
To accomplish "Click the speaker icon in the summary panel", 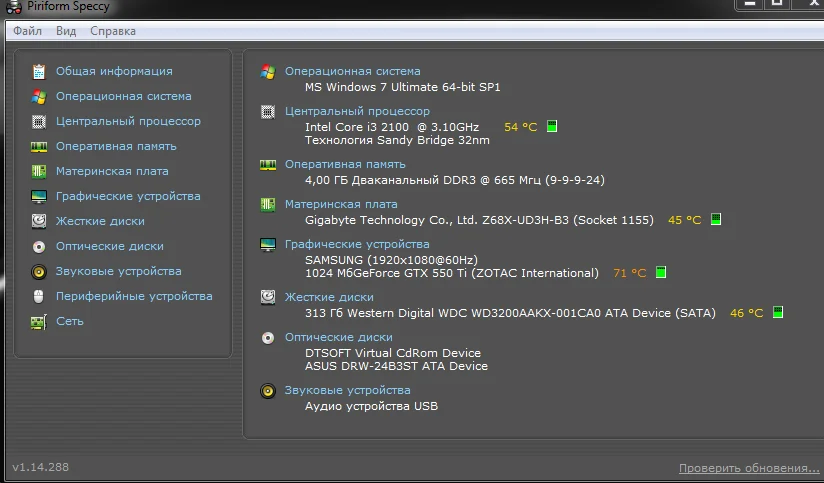I will tap(268, 391).
